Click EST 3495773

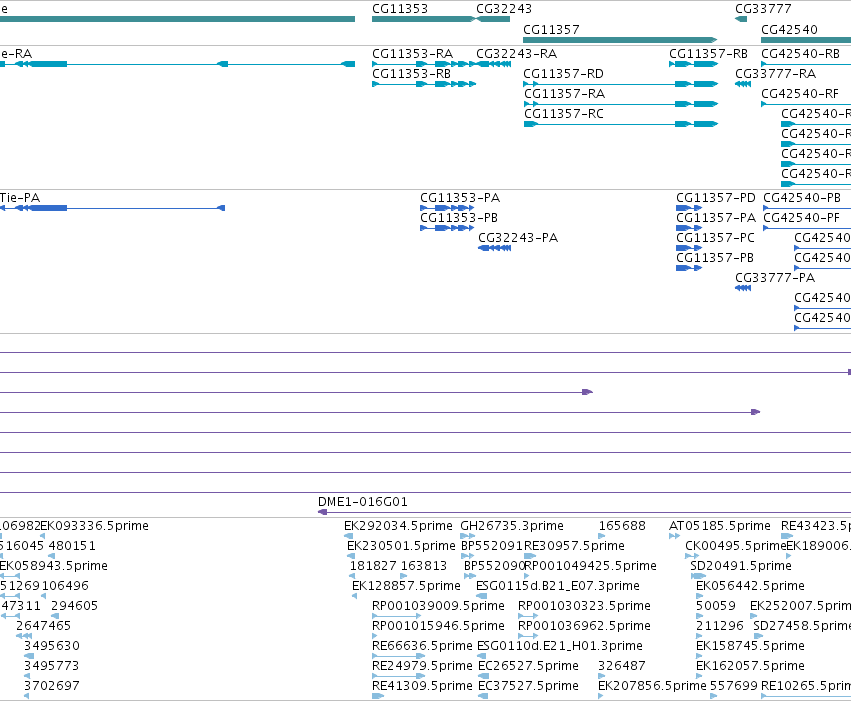[52, 666]
